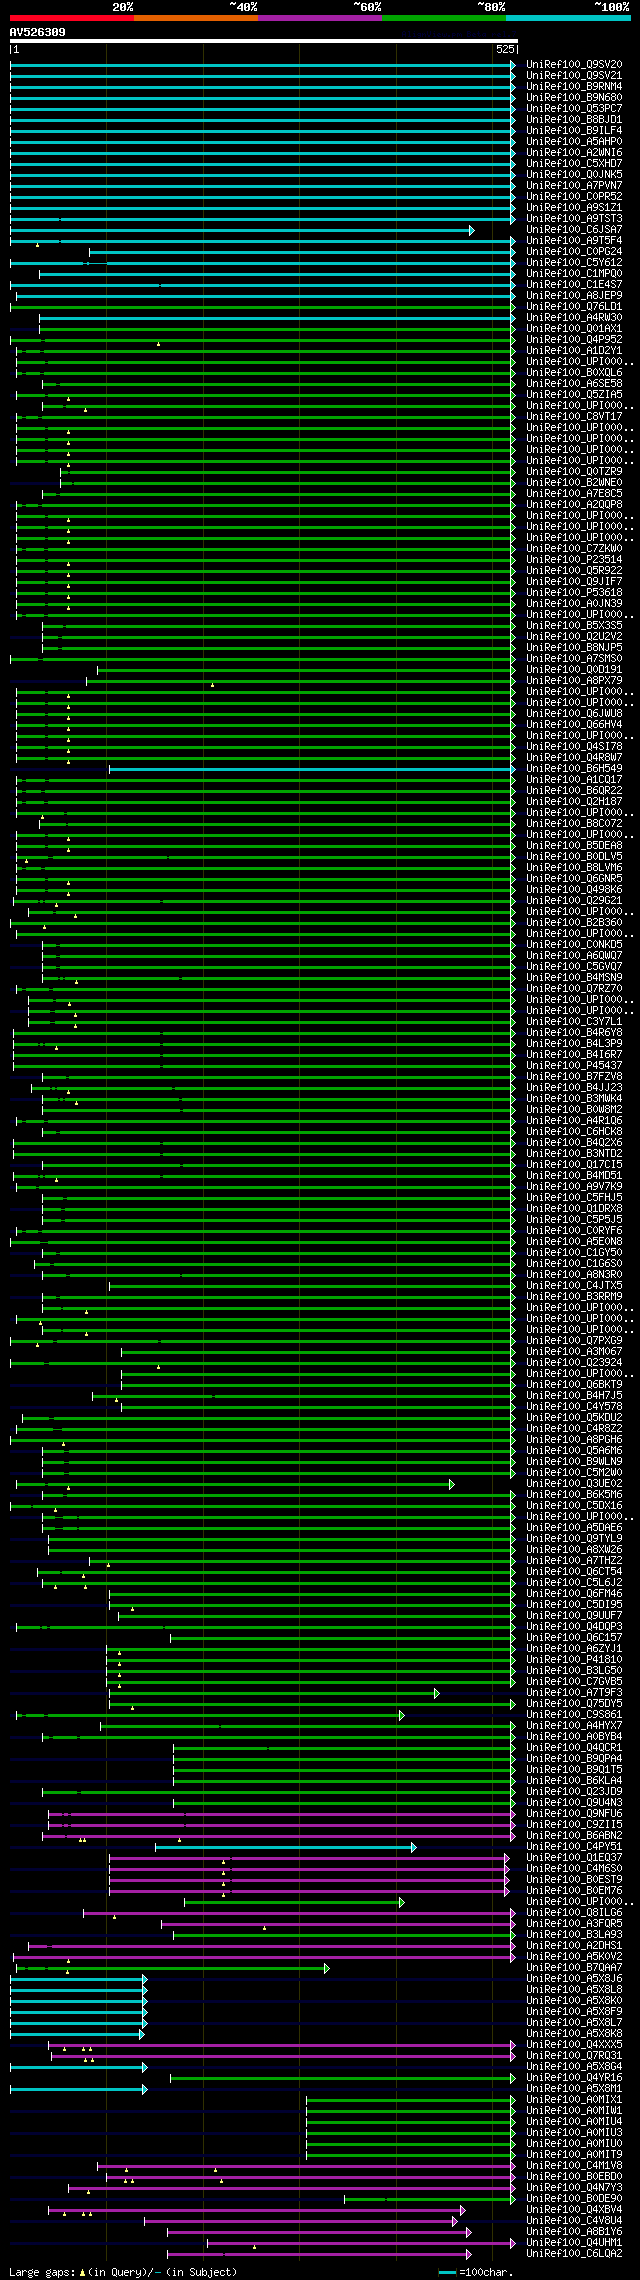Select the UniRef100_C8VT17 label
Viewport: 640px width, 2280px height.
click(574, 416)
